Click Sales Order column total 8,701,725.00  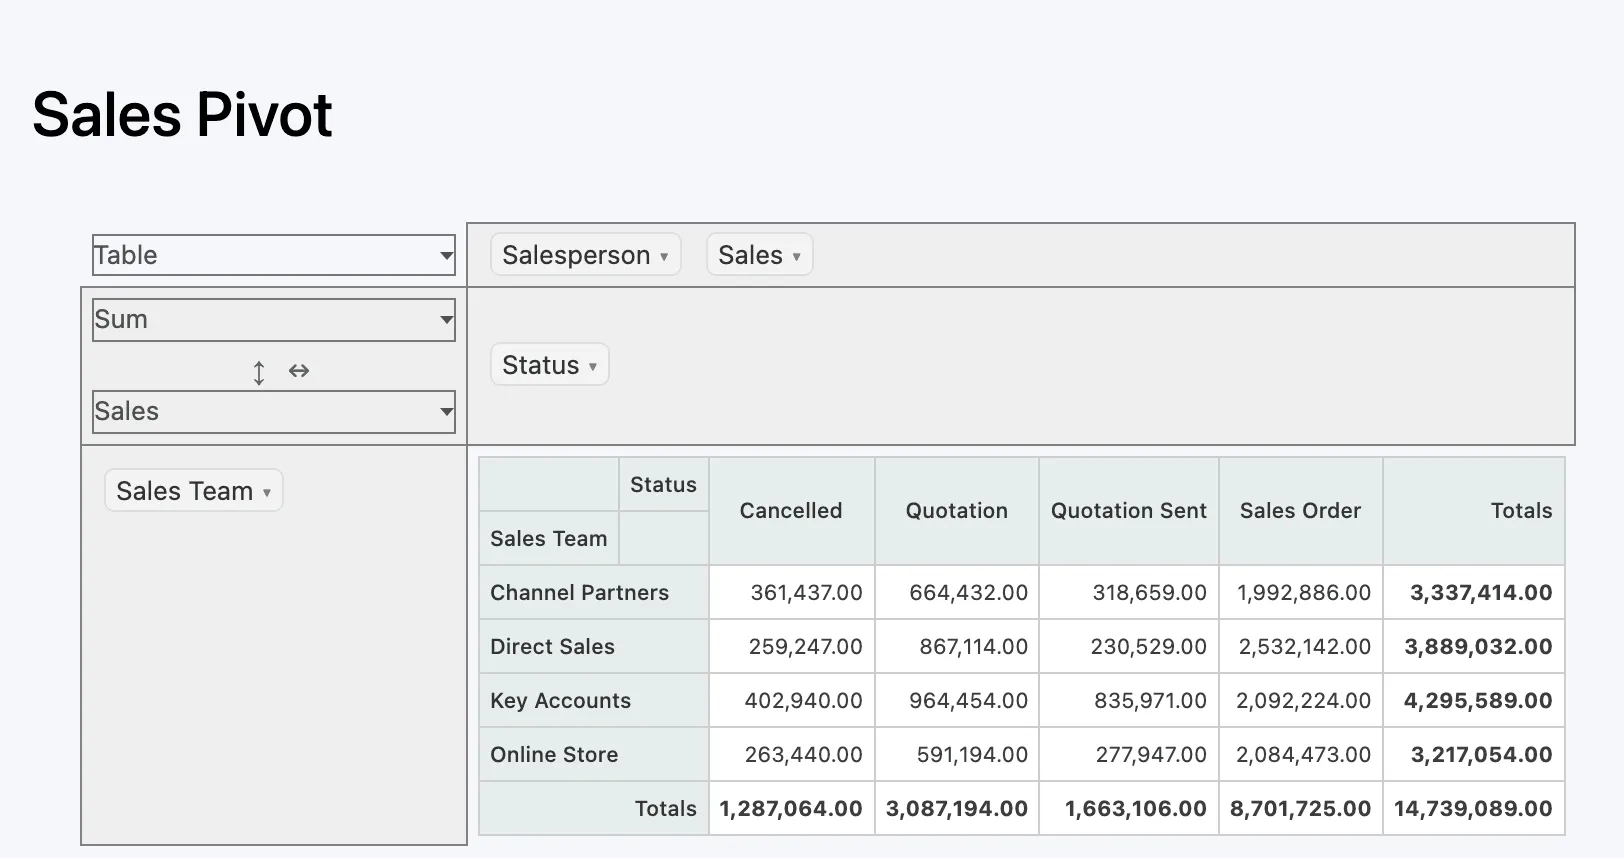(x=1301, y=808)
